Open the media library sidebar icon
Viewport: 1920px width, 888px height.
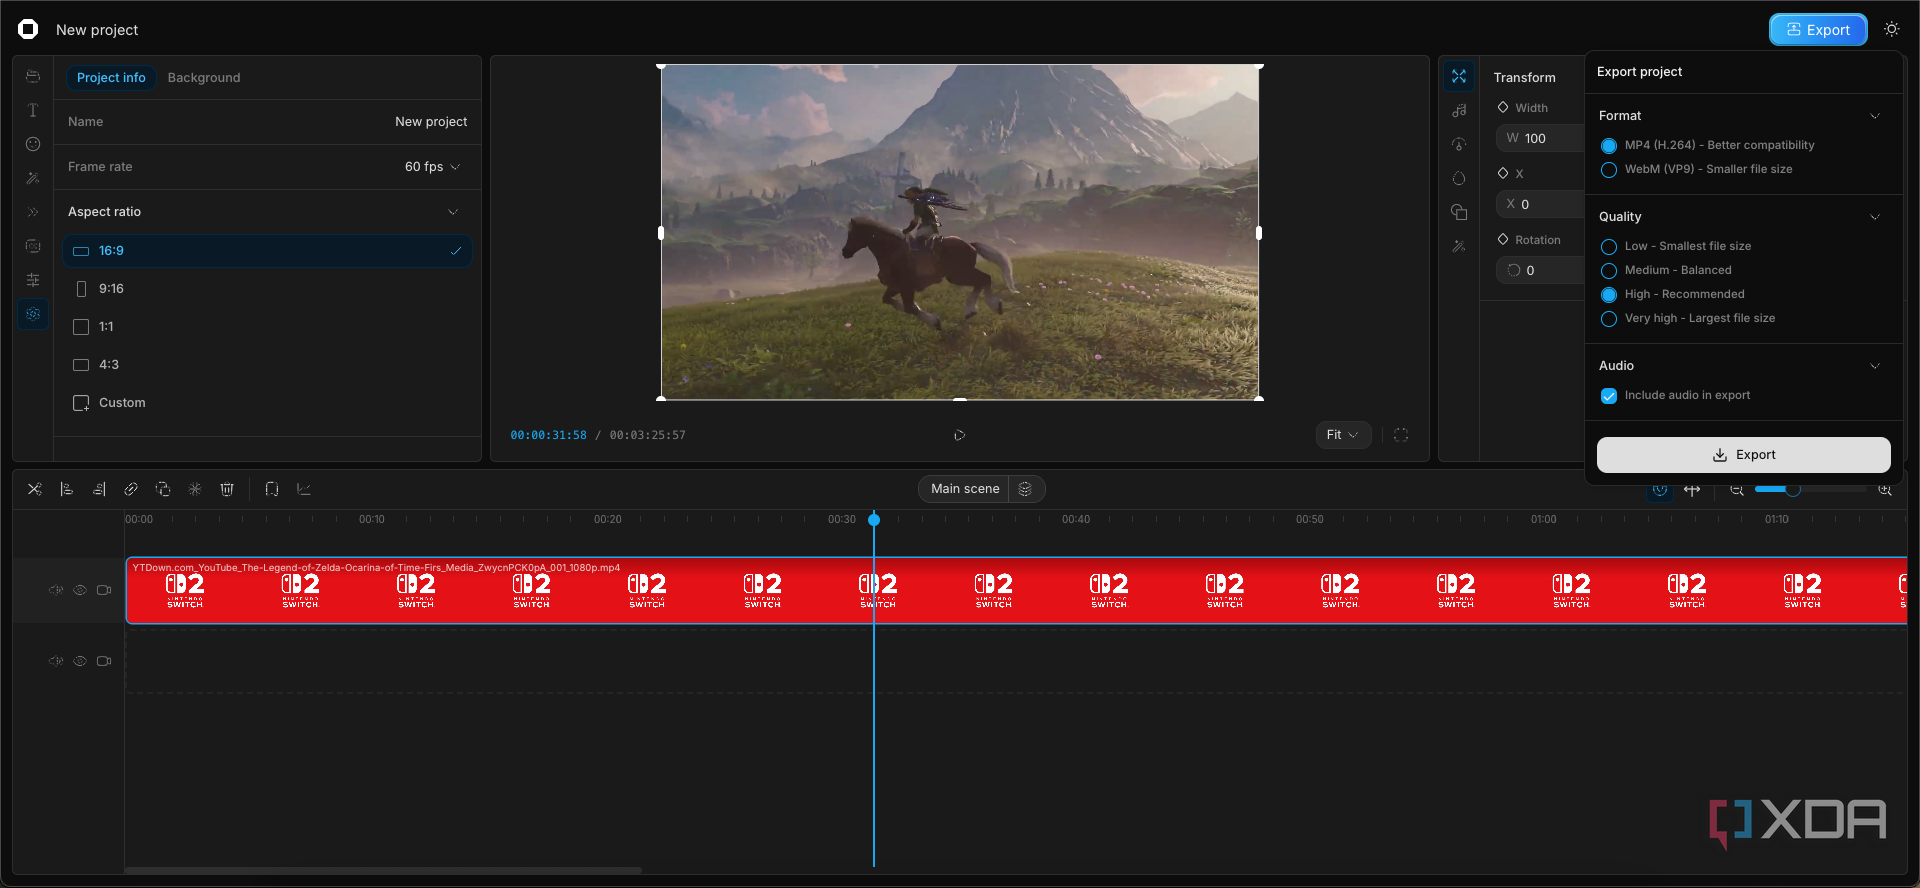click(33, 77)
